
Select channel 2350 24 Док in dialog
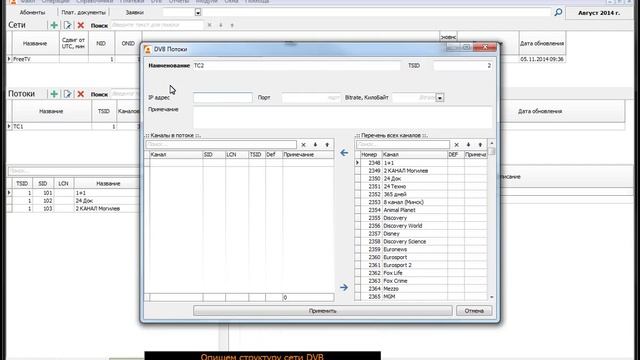(x=420, y=179)
